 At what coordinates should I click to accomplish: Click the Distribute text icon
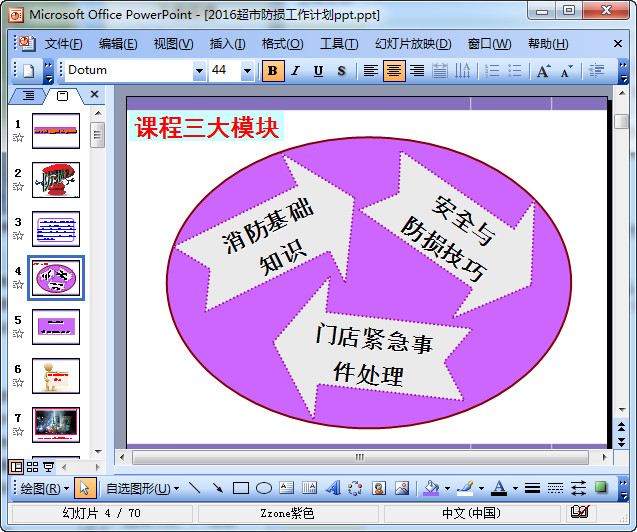(440, 71)
